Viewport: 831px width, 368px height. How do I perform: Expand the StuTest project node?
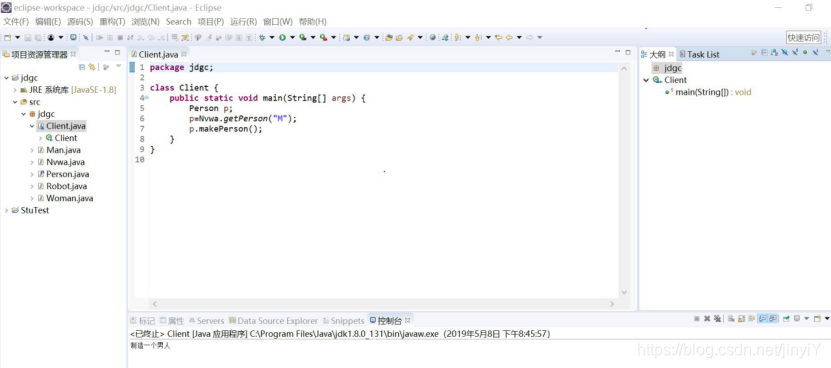[6, 211]
